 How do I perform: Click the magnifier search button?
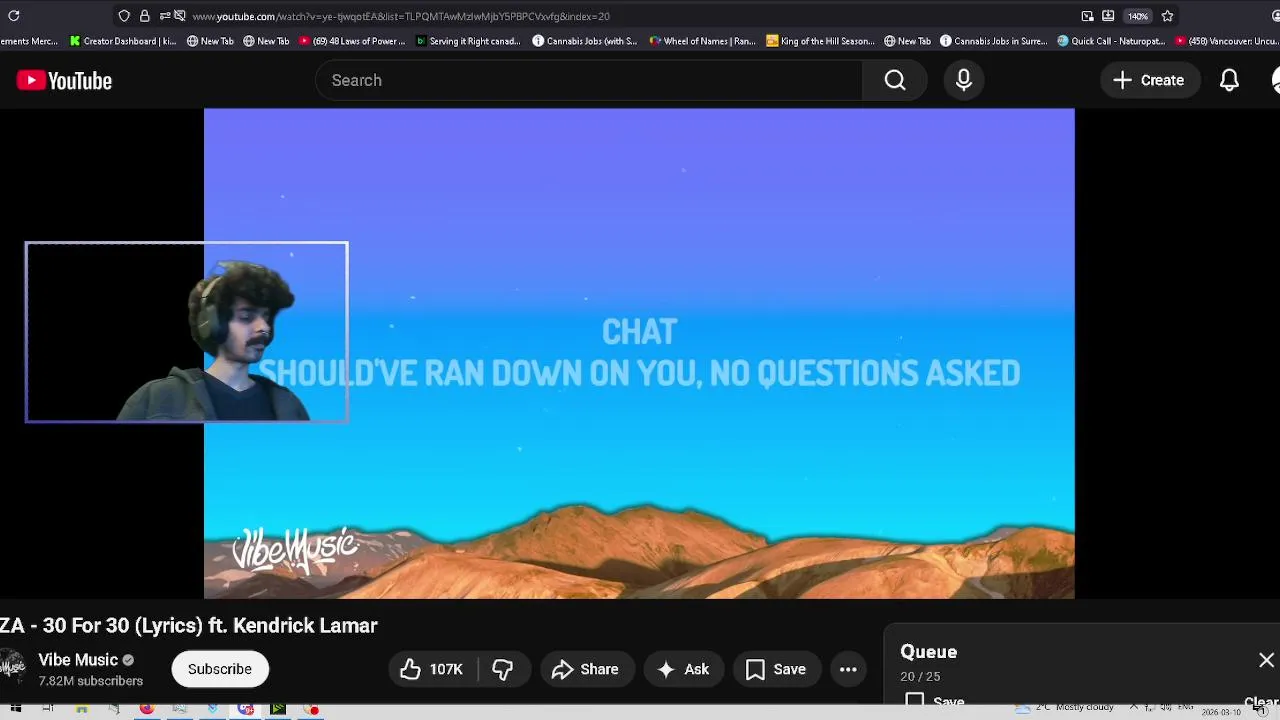pos(895,81)
